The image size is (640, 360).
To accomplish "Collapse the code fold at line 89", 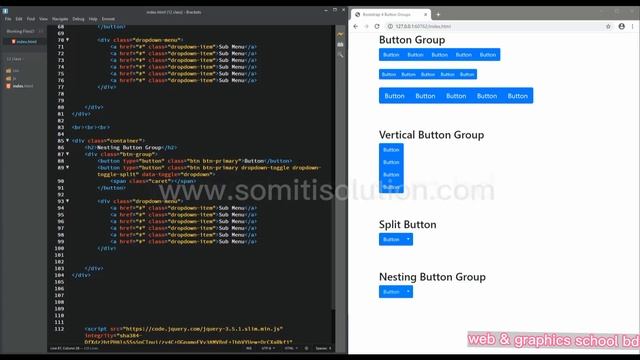I will pos(67,167).
